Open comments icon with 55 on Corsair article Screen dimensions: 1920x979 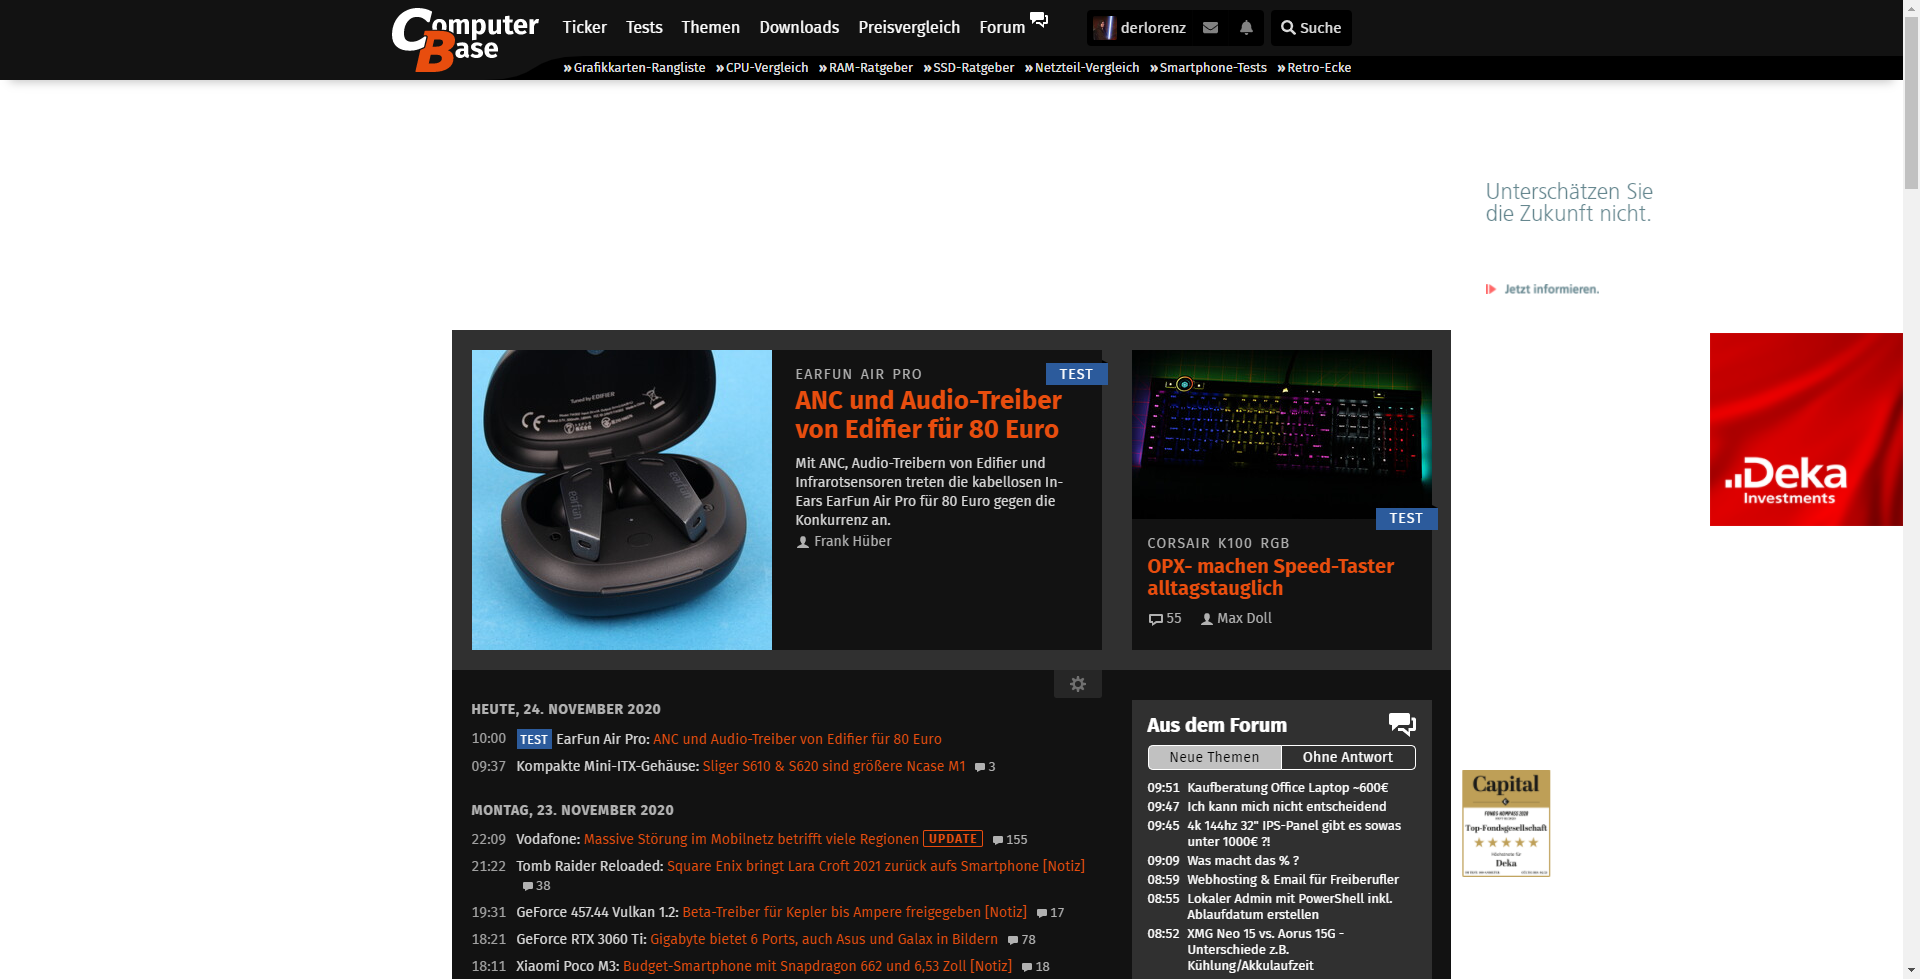coord(1165,619)
